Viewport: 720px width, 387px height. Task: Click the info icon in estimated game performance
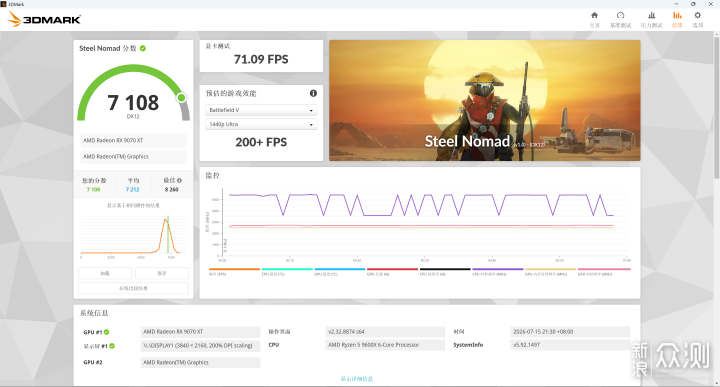[313, 93]
